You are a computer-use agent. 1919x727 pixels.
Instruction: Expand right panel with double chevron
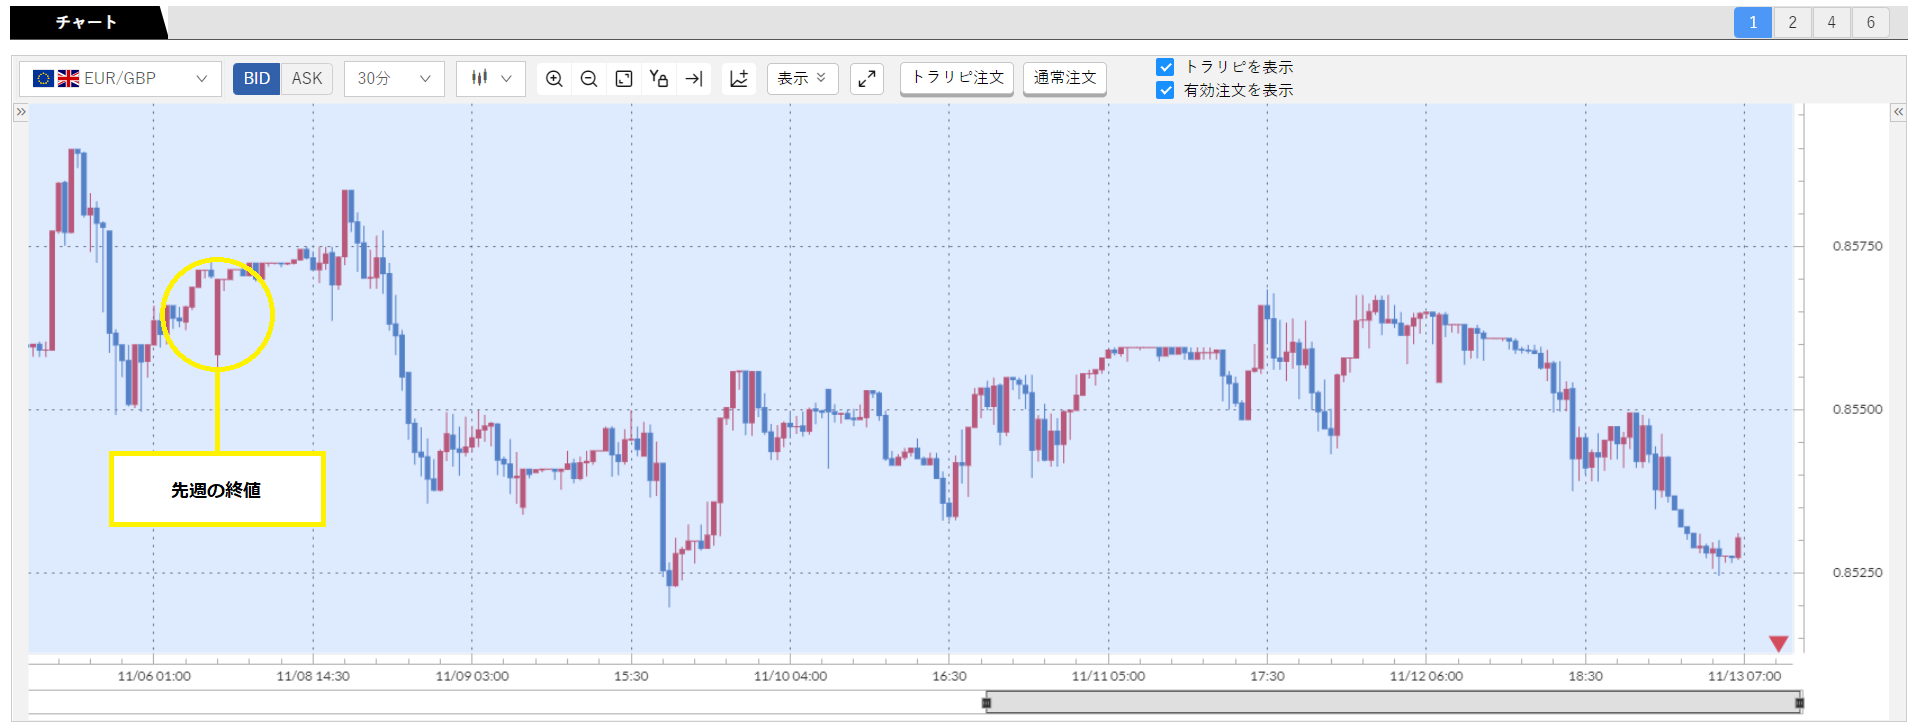(1898, 112)
